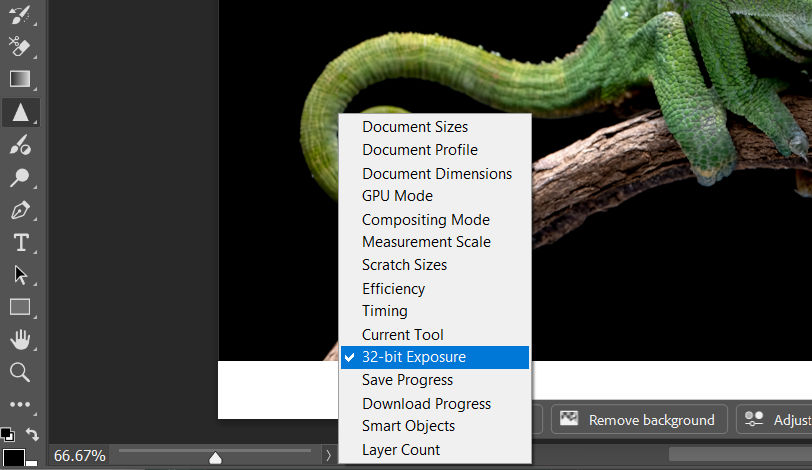The image size is (812, 470).
Task: Select the Hand tool
Action: pos(20,340)
